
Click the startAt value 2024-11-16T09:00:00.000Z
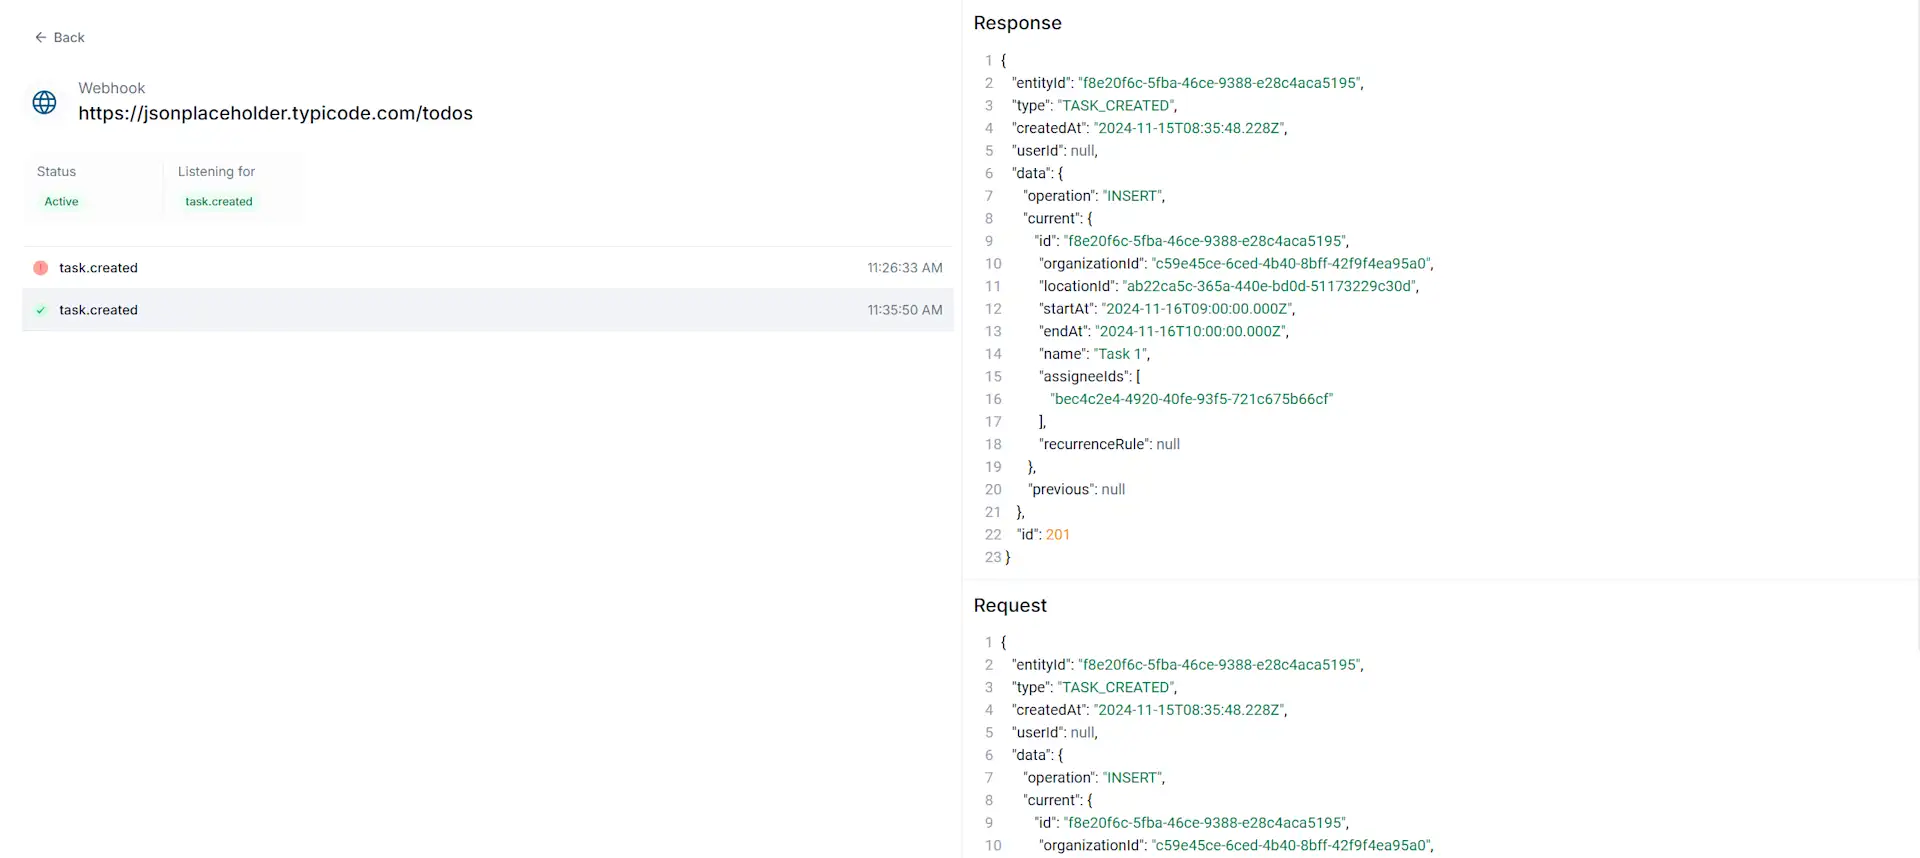click(x=1197, y=309)
